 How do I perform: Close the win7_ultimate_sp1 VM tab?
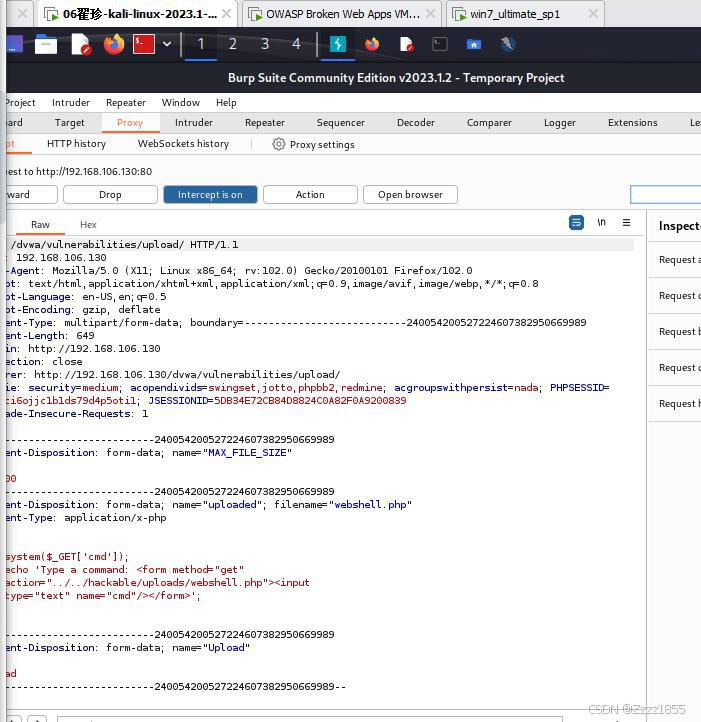click(x=593, y=14)
